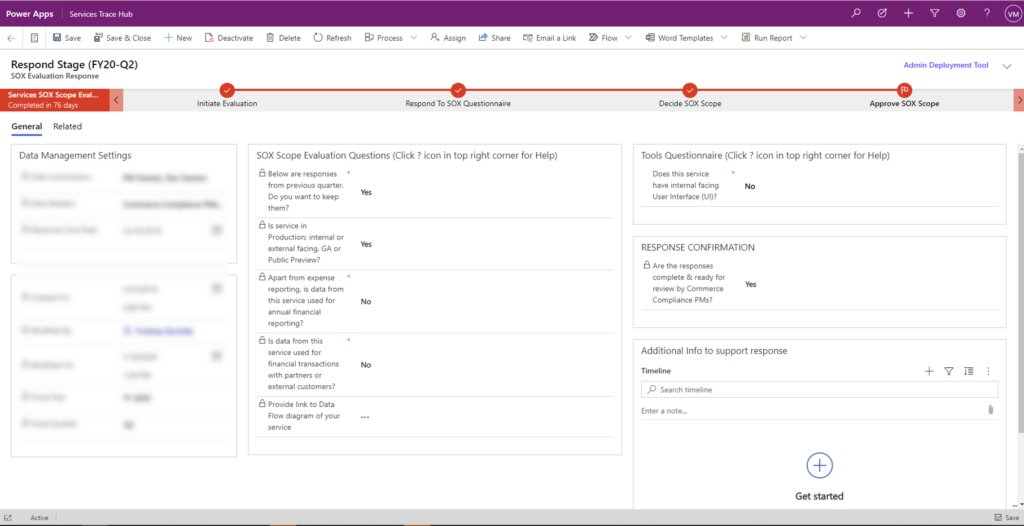Save the record from toolbar
Viewport: 1024px width, 526px height.
click(x=67, y=38)
